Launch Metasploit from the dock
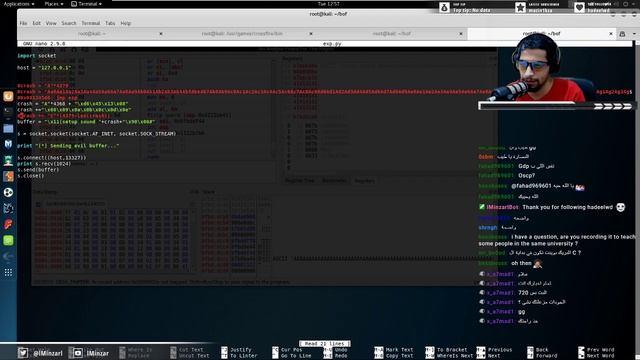Screen dimensions: 640x360 (x=8, y=144)
